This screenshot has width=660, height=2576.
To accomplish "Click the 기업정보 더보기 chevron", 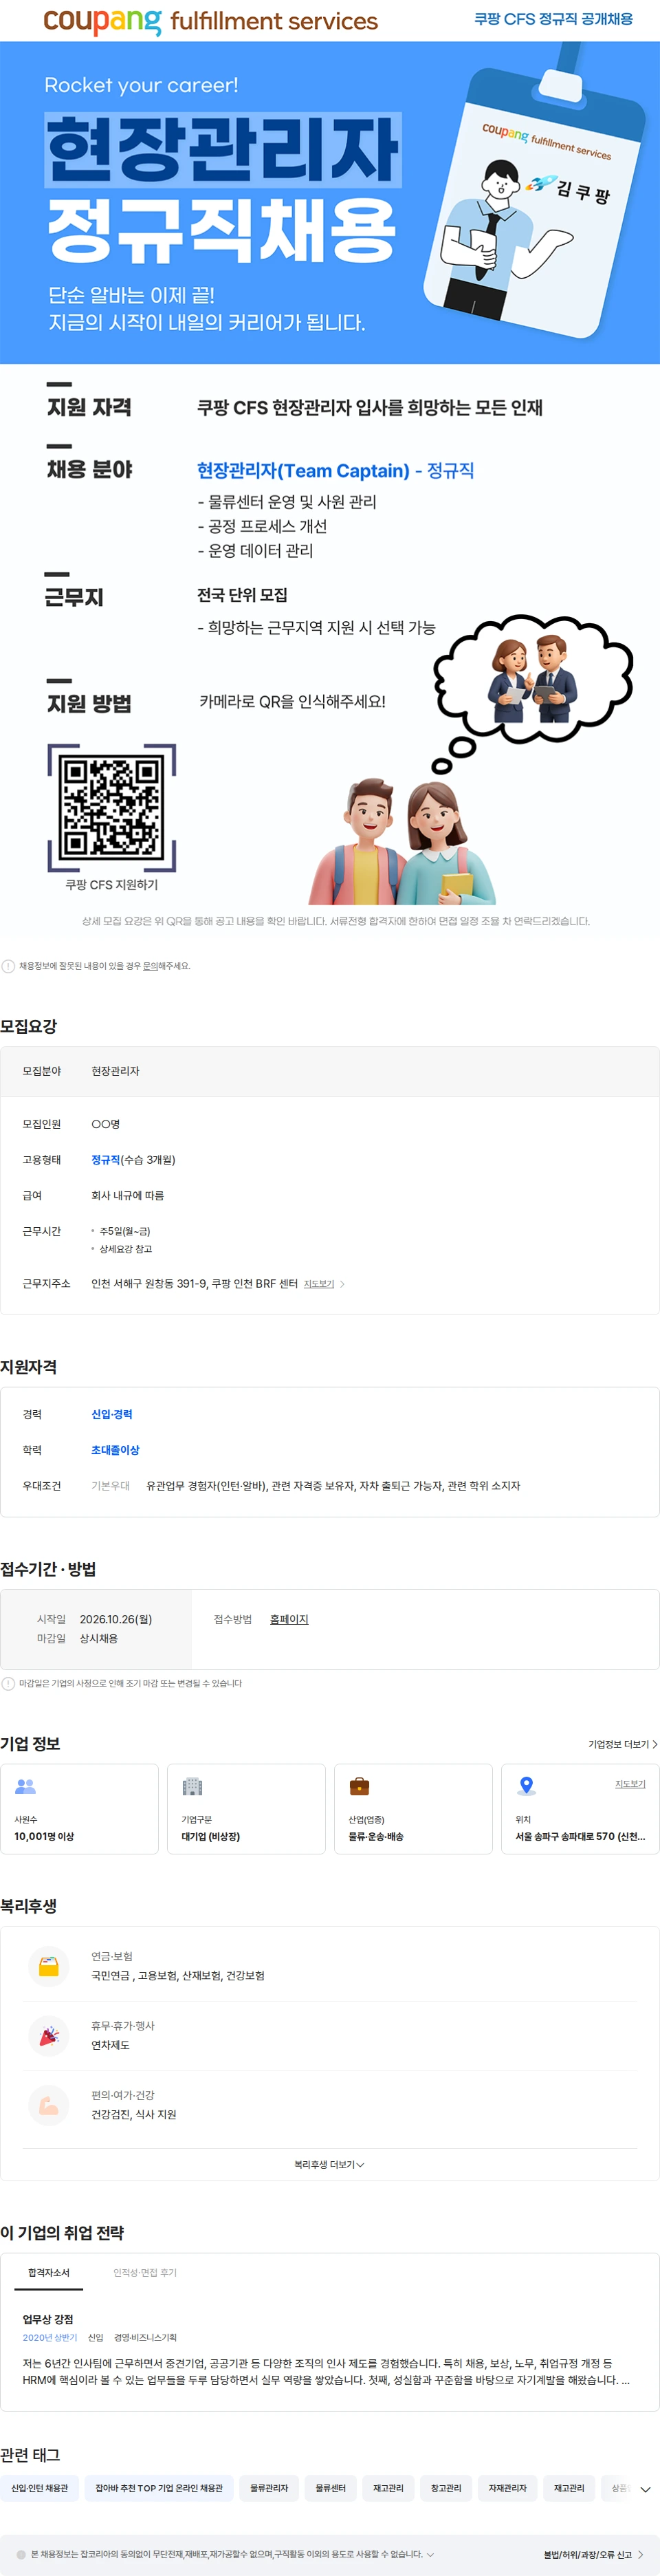I will pos(654,1744).
